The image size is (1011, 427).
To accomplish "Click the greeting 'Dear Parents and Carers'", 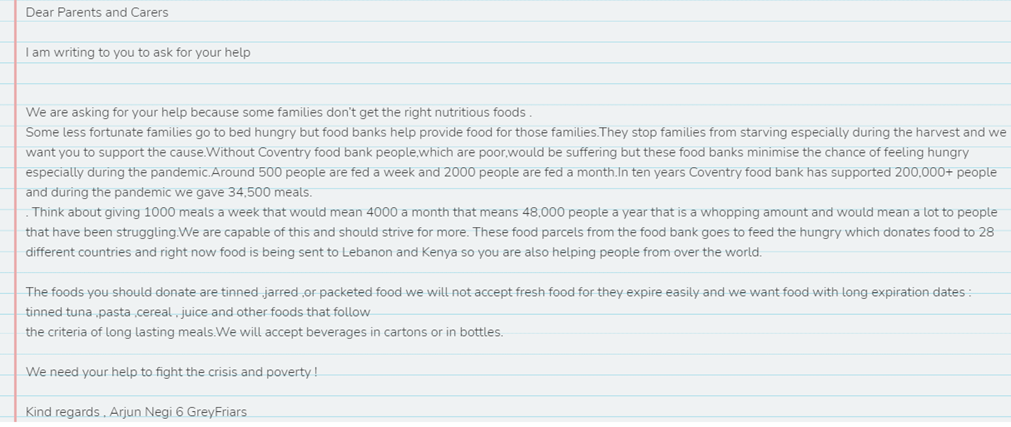I will tap(97, 12).
